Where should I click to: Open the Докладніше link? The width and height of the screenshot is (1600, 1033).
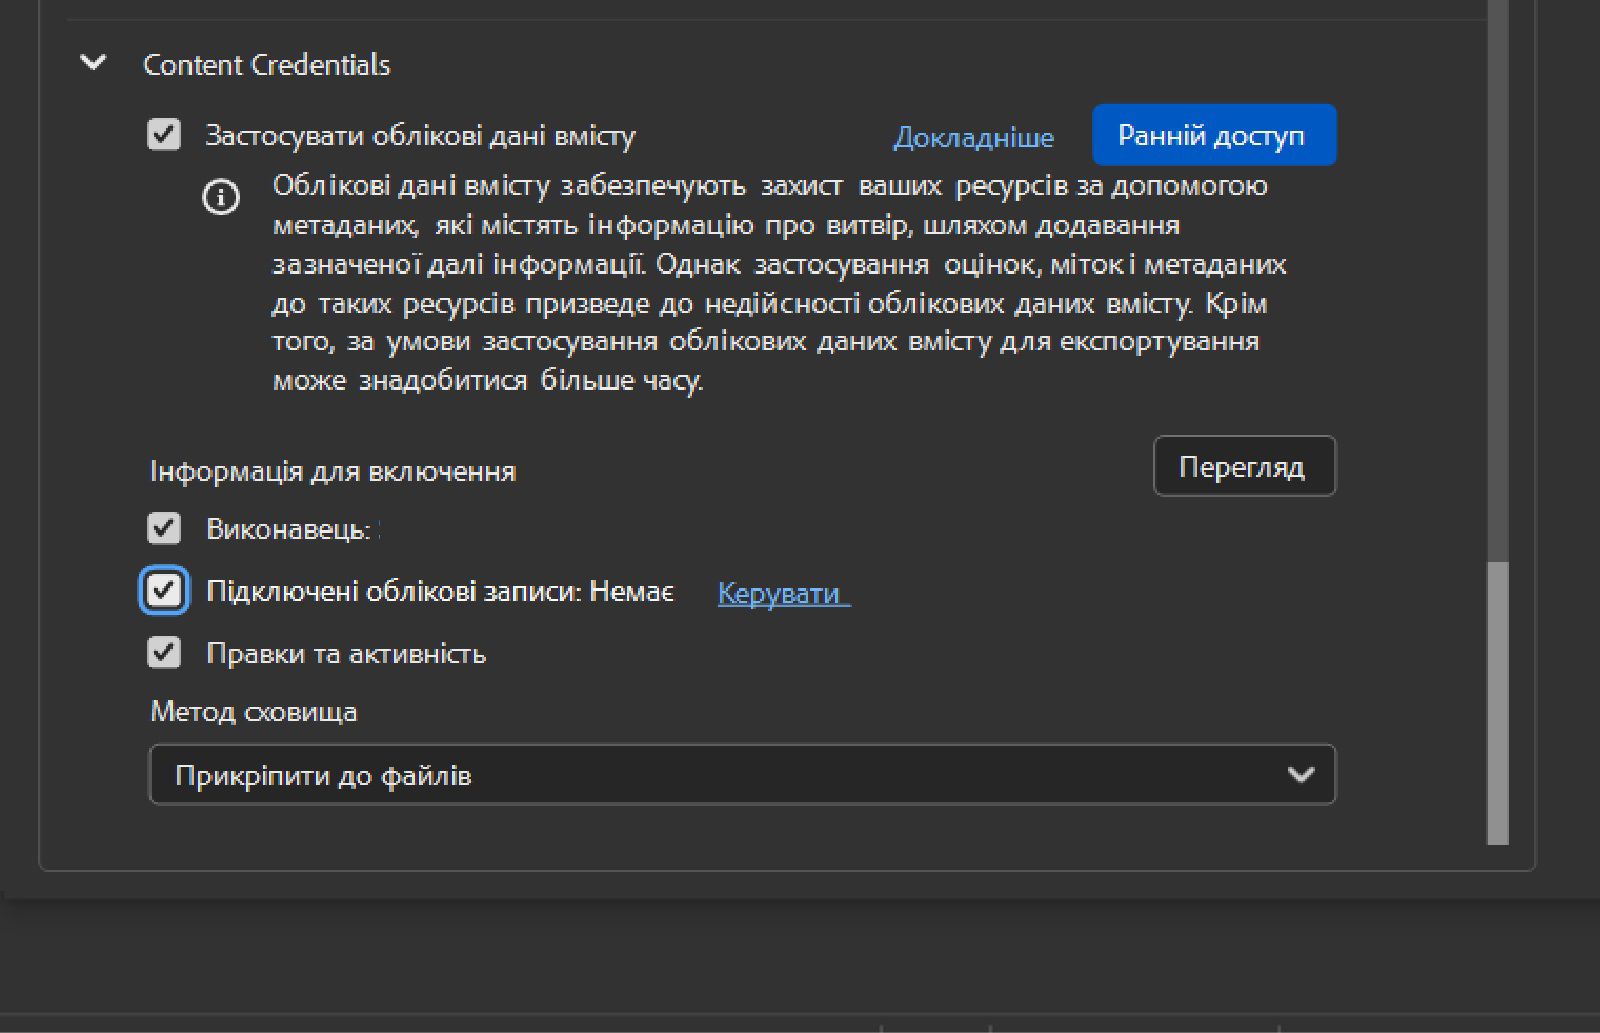coord(973,137)
